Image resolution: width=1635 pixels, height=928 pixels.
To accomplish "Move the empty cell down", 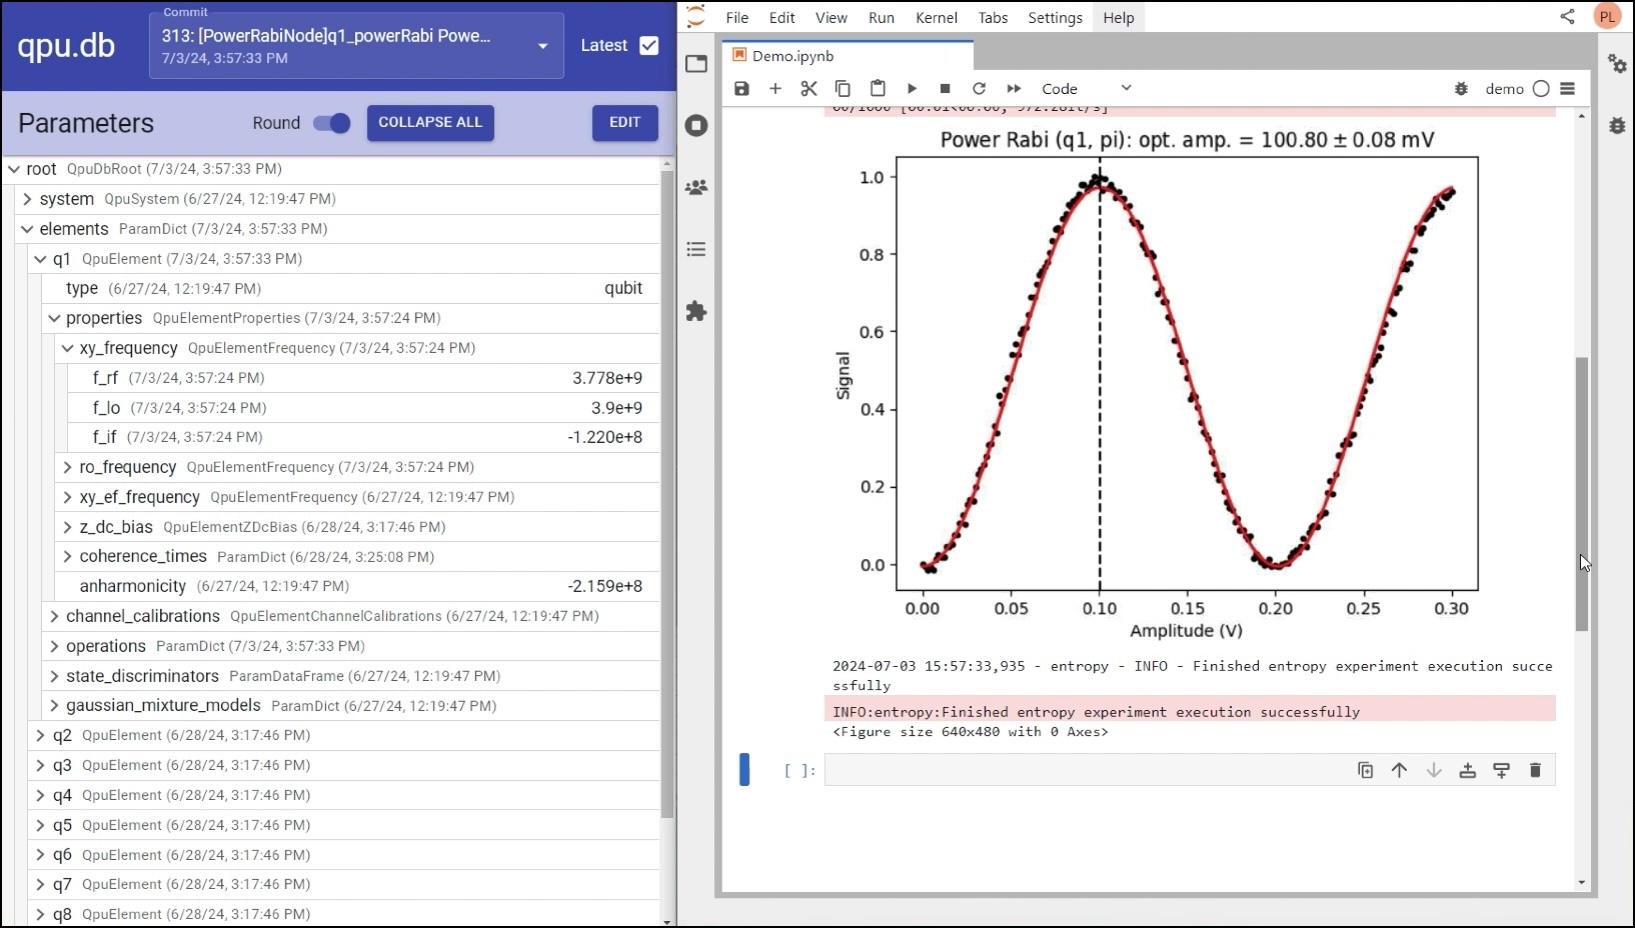I will tap(1433, 770).
